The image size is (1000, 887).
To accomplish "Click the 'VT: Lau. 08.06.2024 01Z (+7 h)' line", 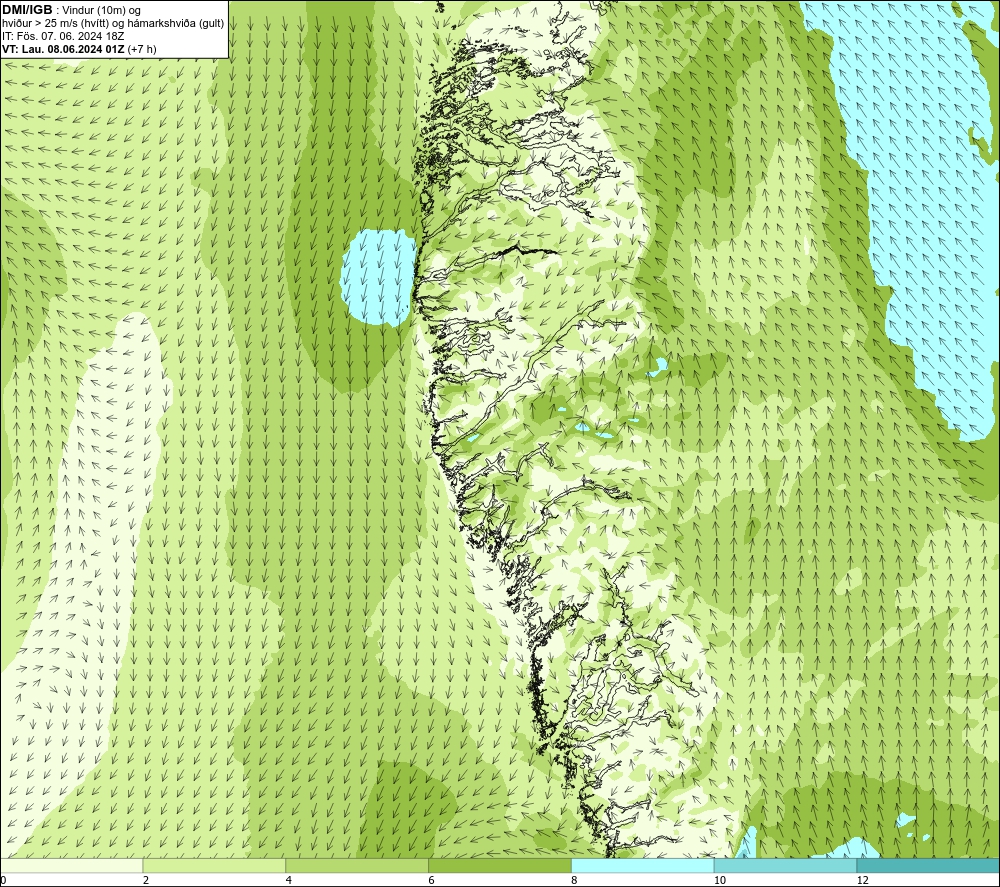I will point(79,49).
